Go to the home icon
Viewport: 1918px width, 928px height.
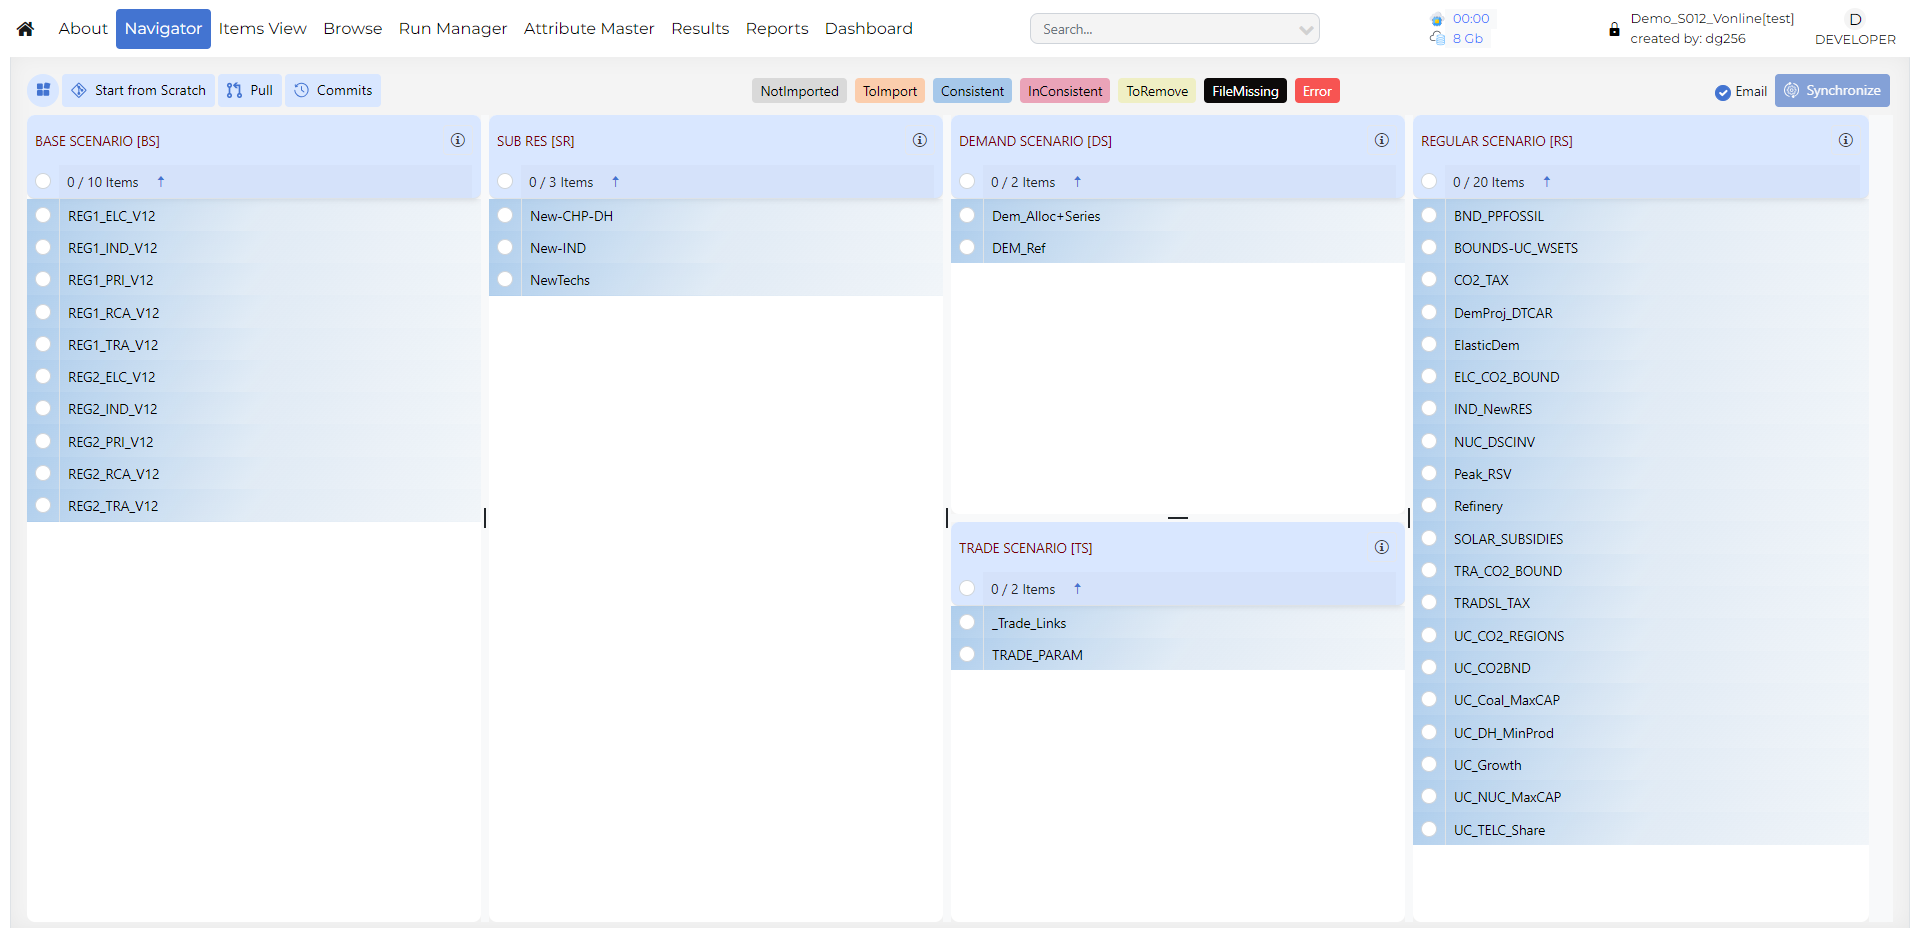coord(26,29)
